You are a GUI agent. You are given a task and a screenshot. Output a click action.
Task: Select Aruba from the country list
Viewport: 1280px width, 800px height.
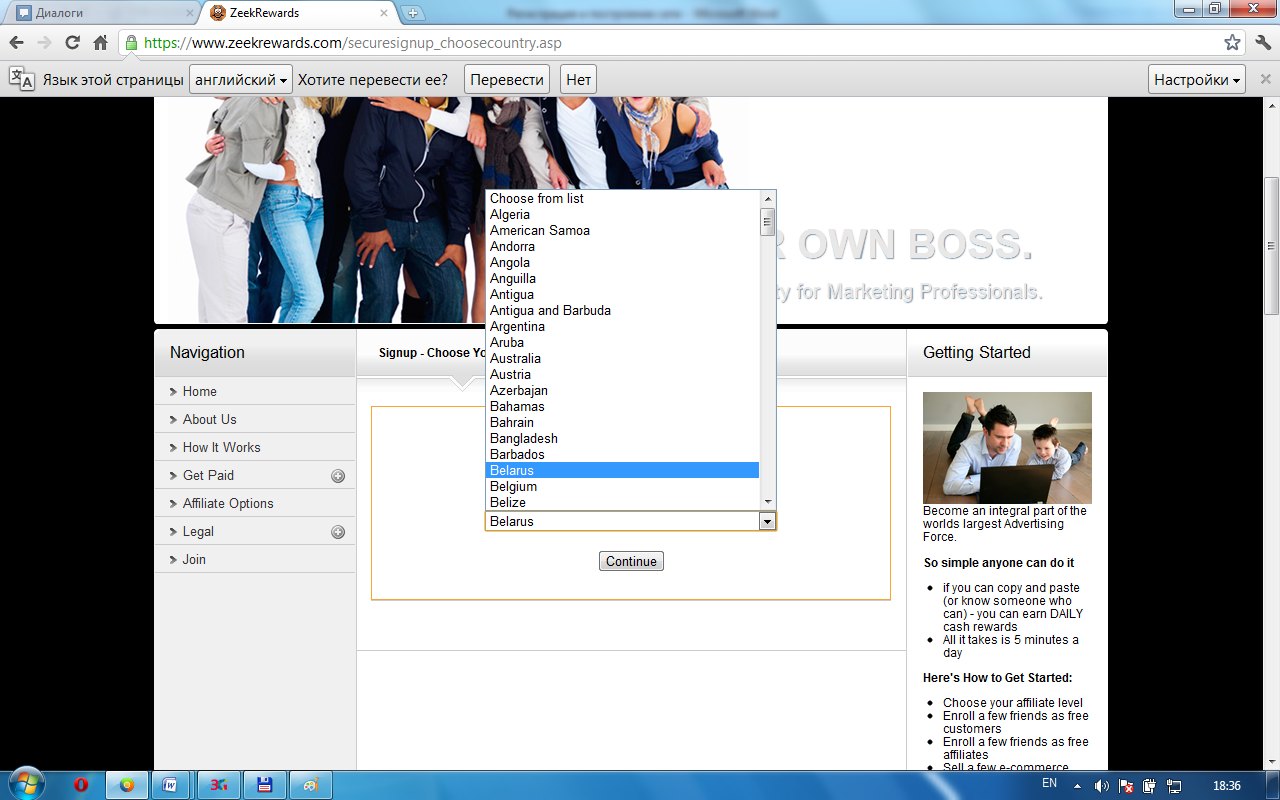(622, 342)
